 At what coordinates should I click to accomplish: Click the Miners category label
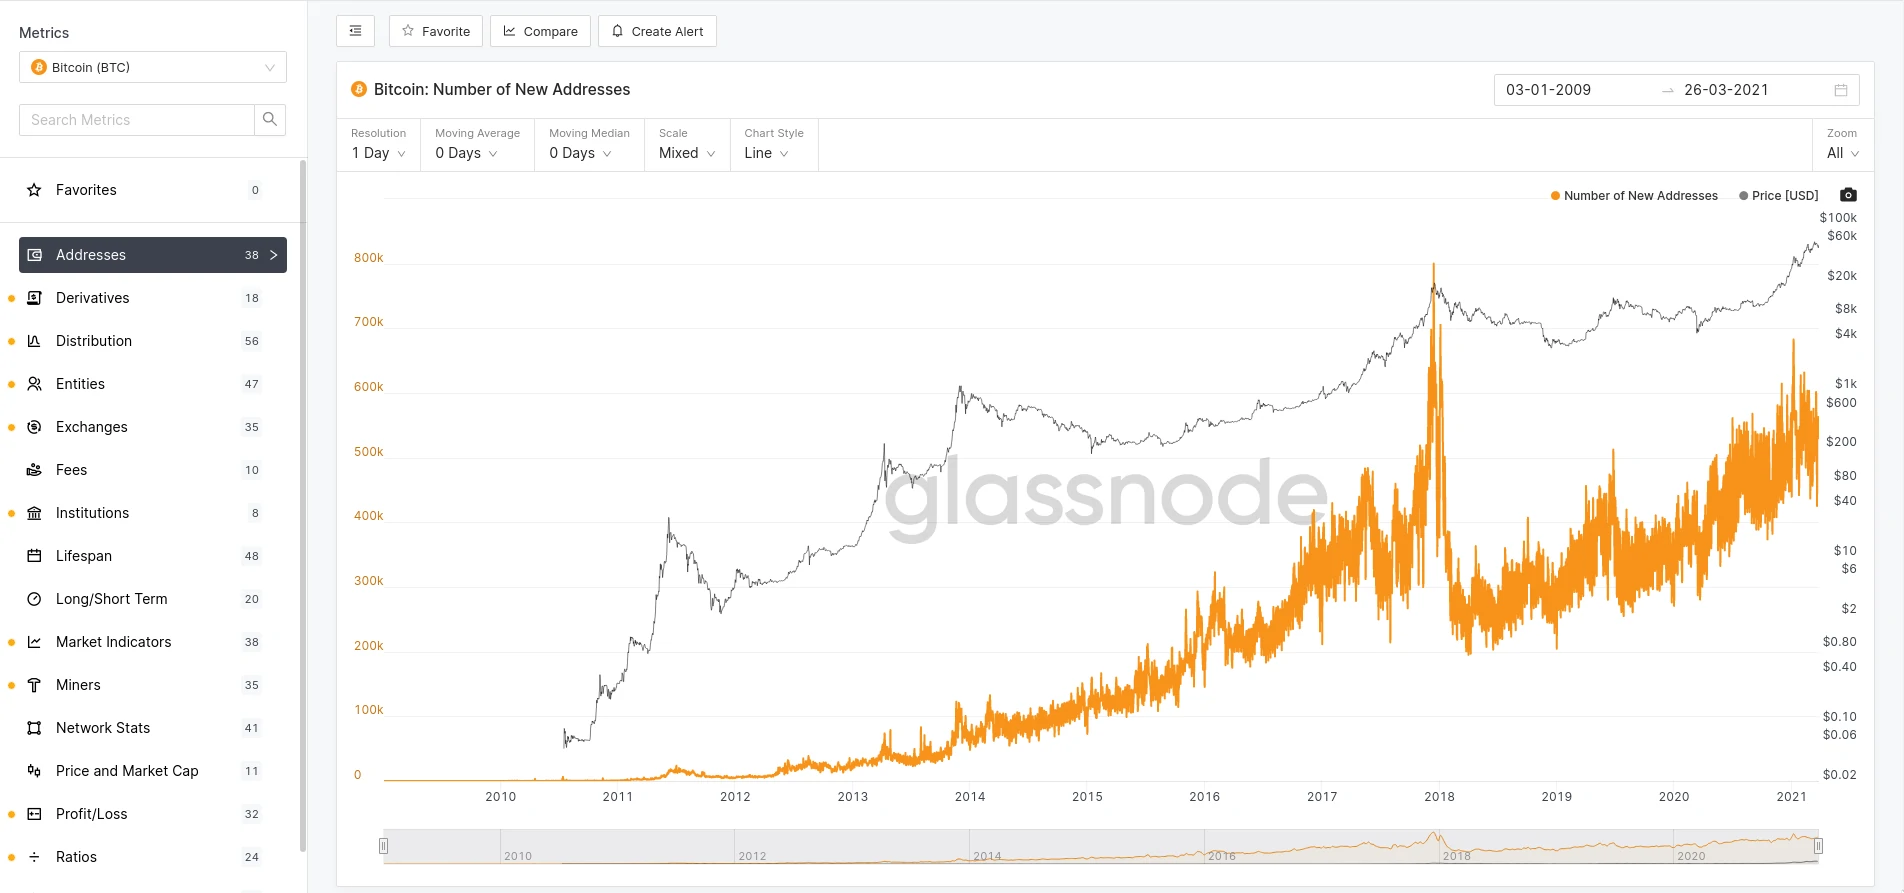coord(78,685)
